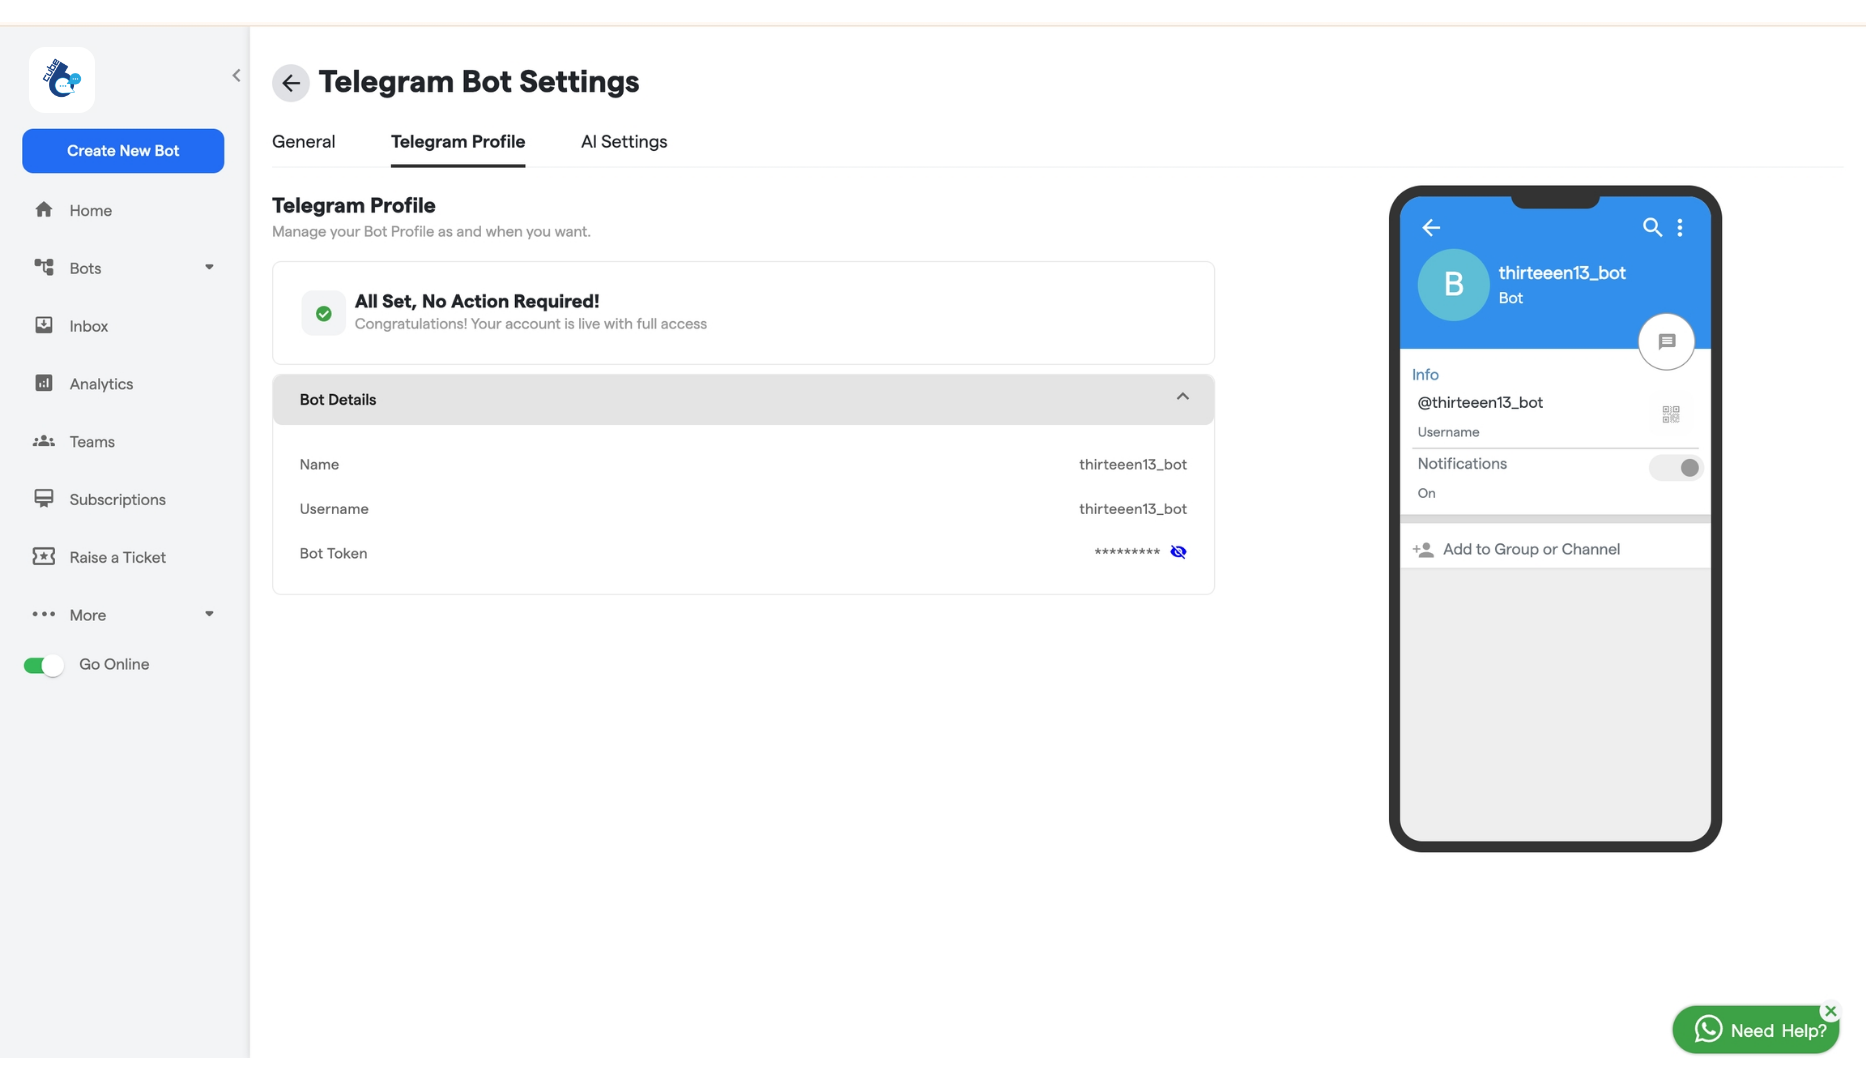Expand the Bots menu dropdown arrow

point(209,267)
